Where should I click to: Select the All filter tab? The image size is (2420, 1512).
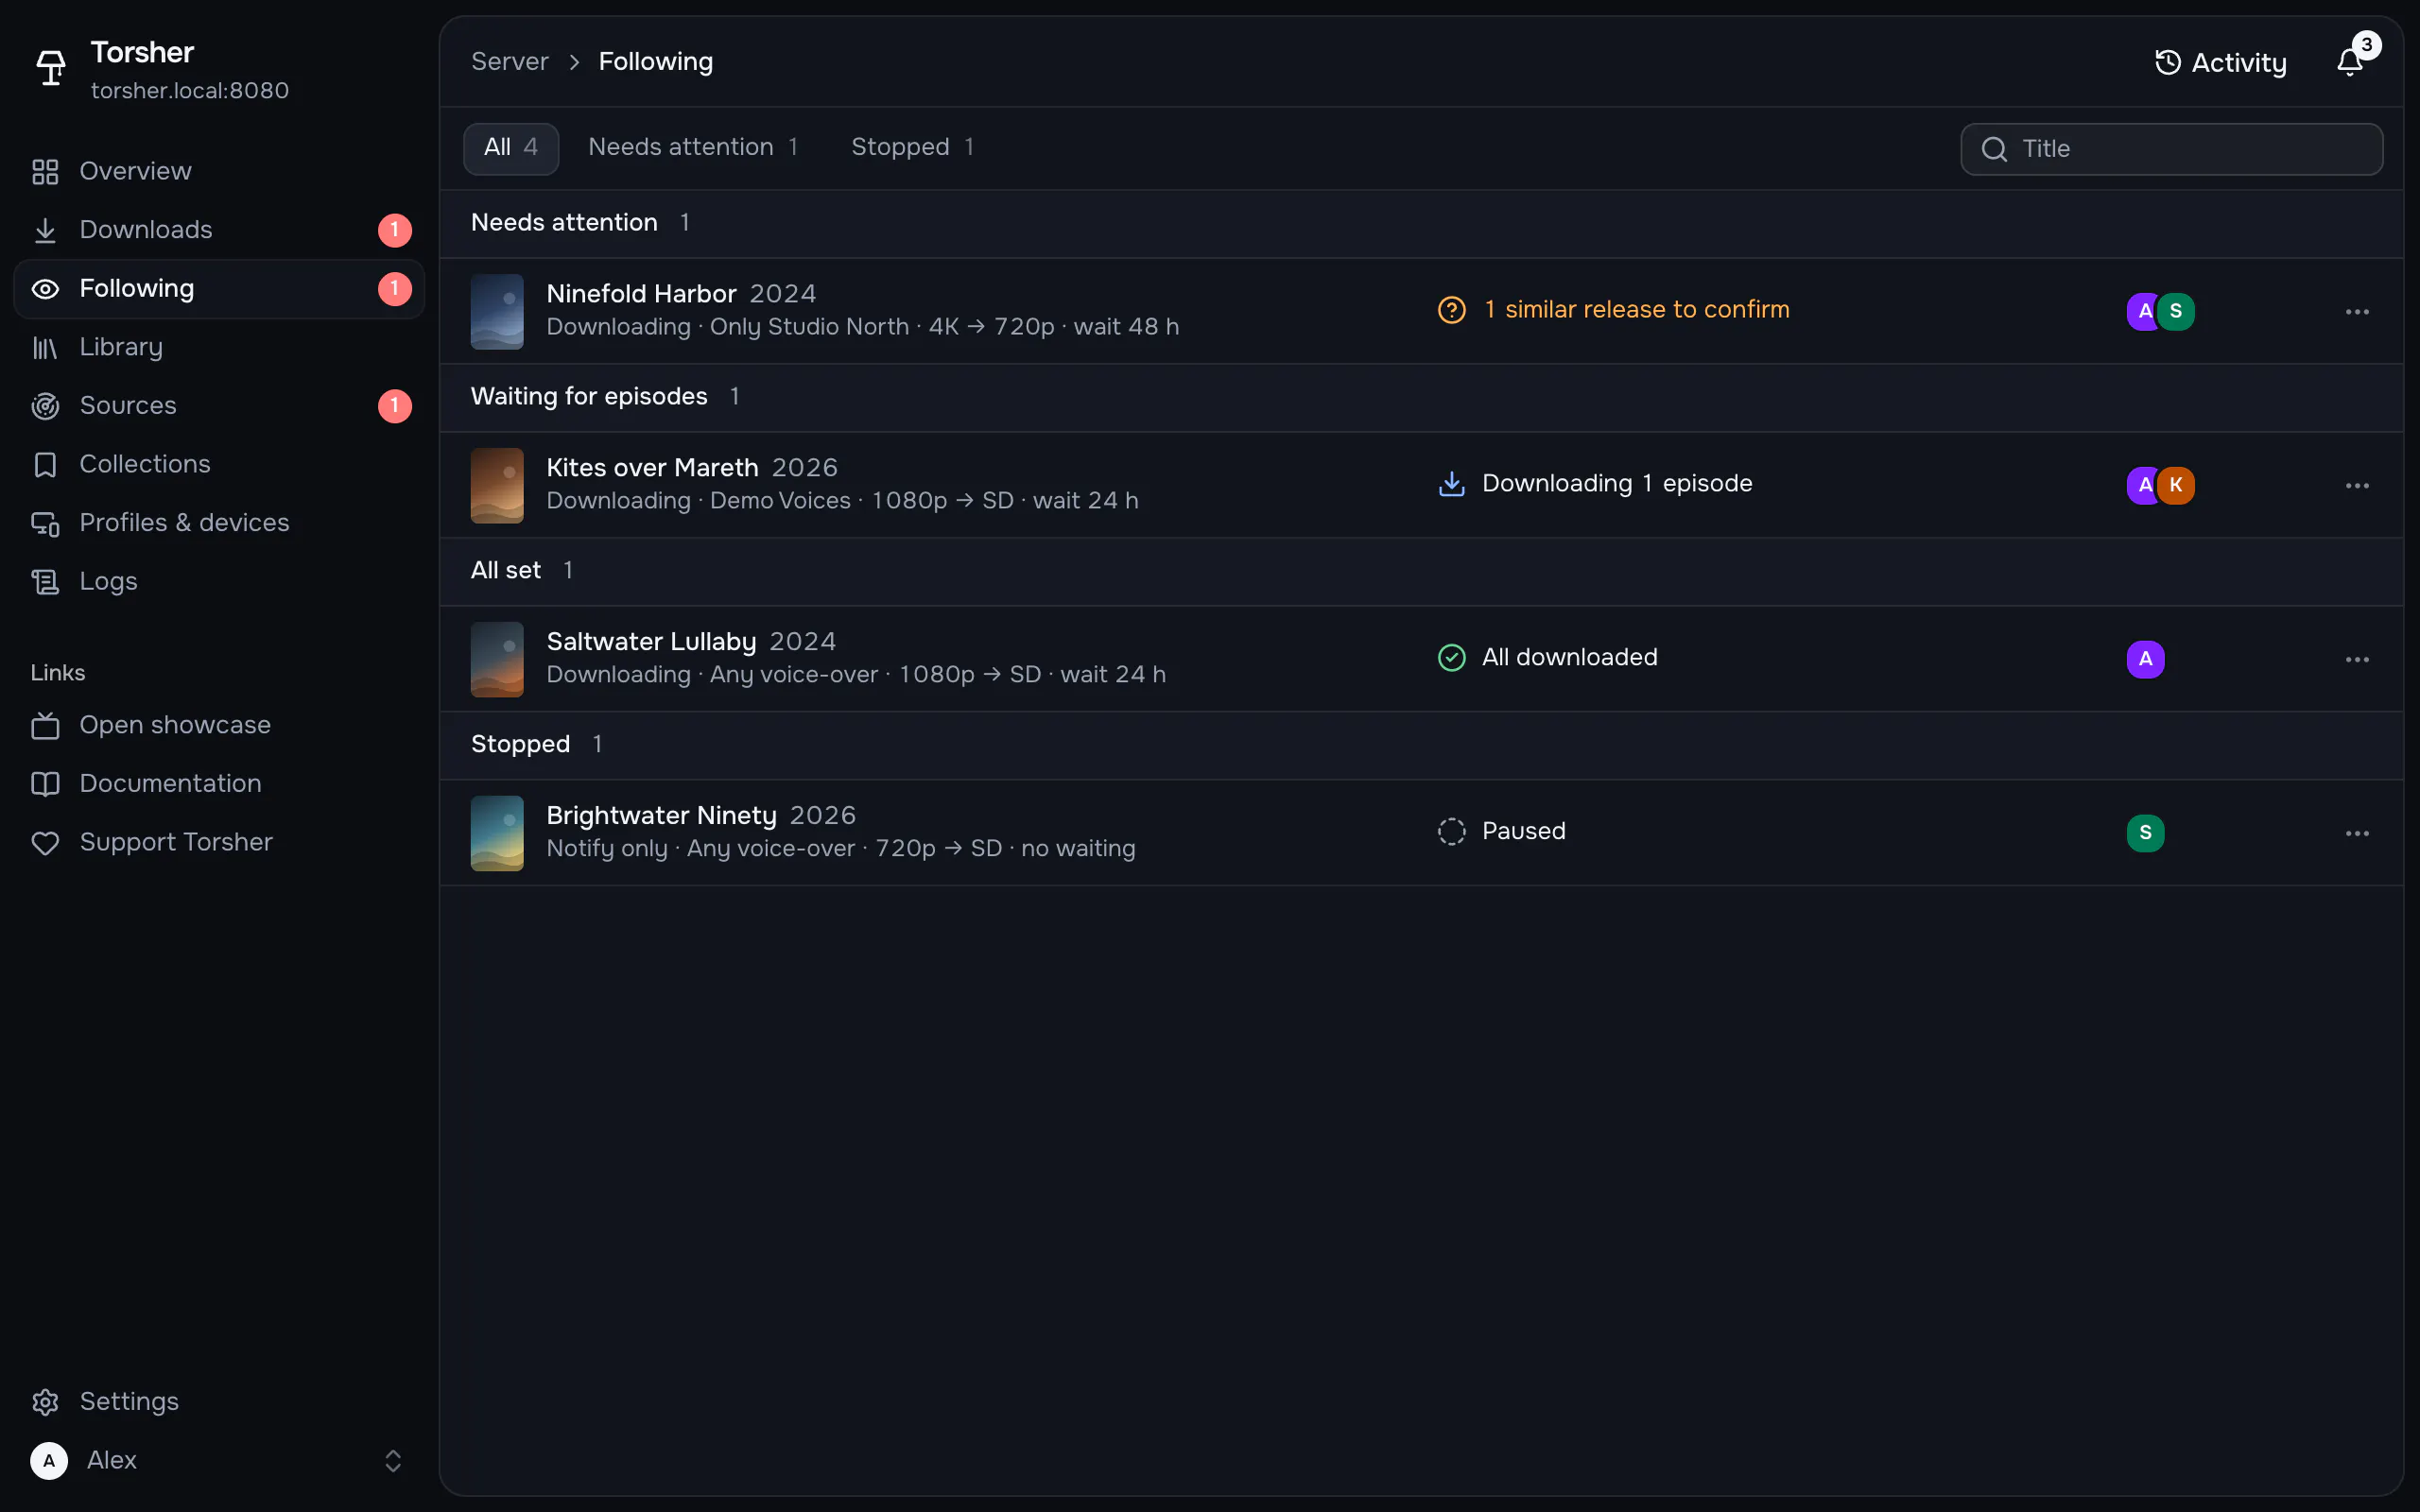[x=511, y=148]
